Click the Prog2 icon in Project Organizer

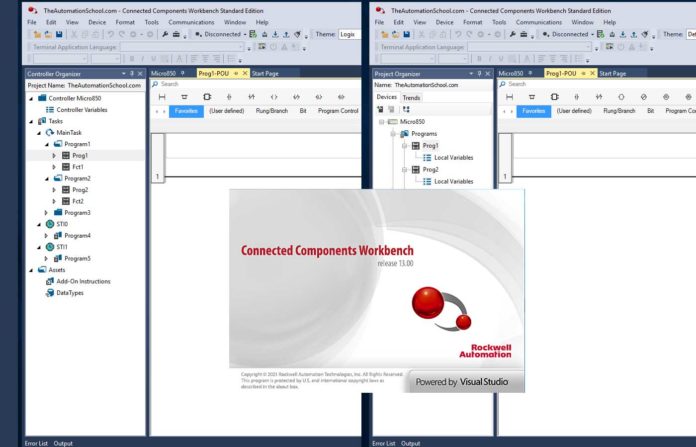tap(415, 170)
